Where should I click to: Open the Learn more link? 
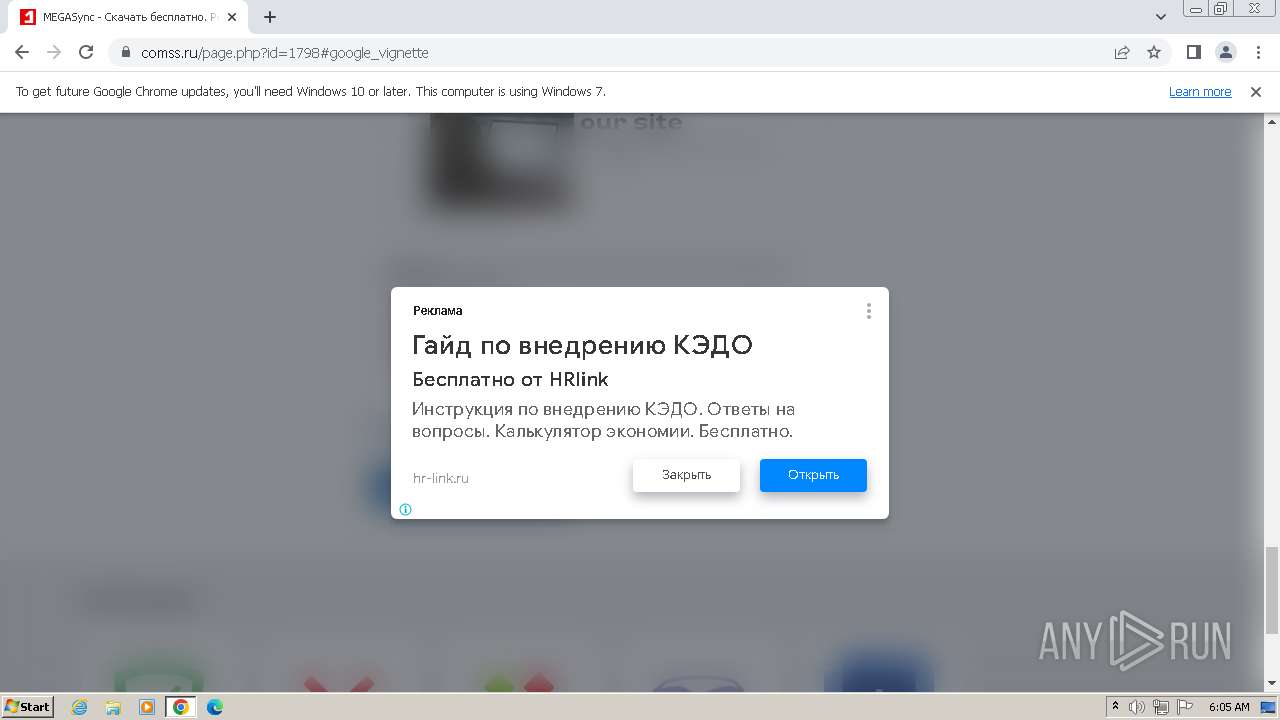1200,92
